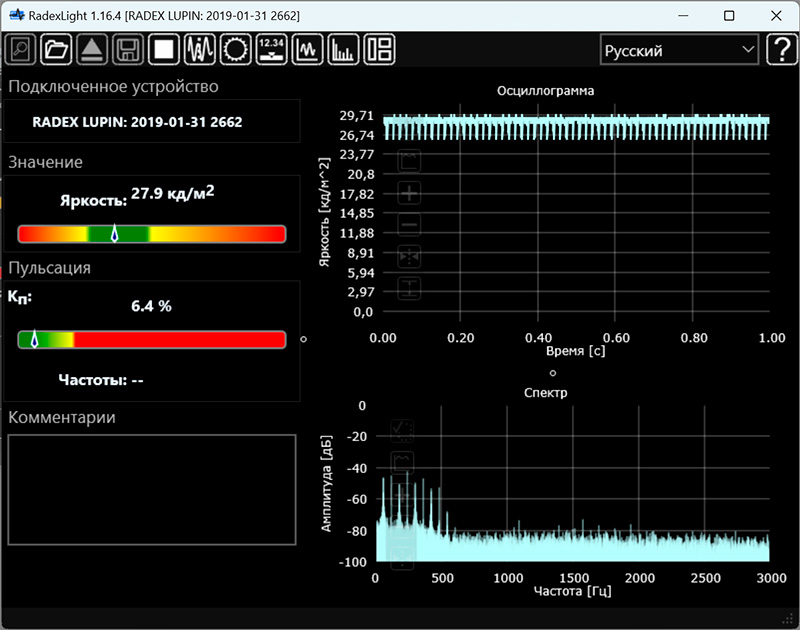Viewport: 800px width, 630px height.
Task: Click the panel layout icon in toolbar
Action: 380,49
